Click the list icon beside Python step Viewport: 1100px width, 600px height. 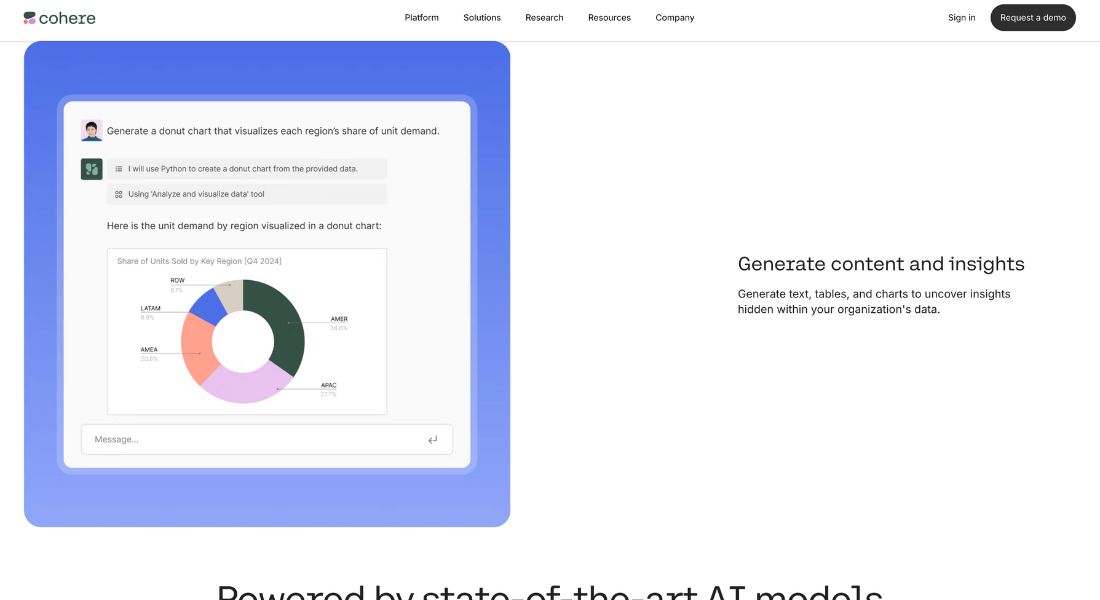coord(119,169)
